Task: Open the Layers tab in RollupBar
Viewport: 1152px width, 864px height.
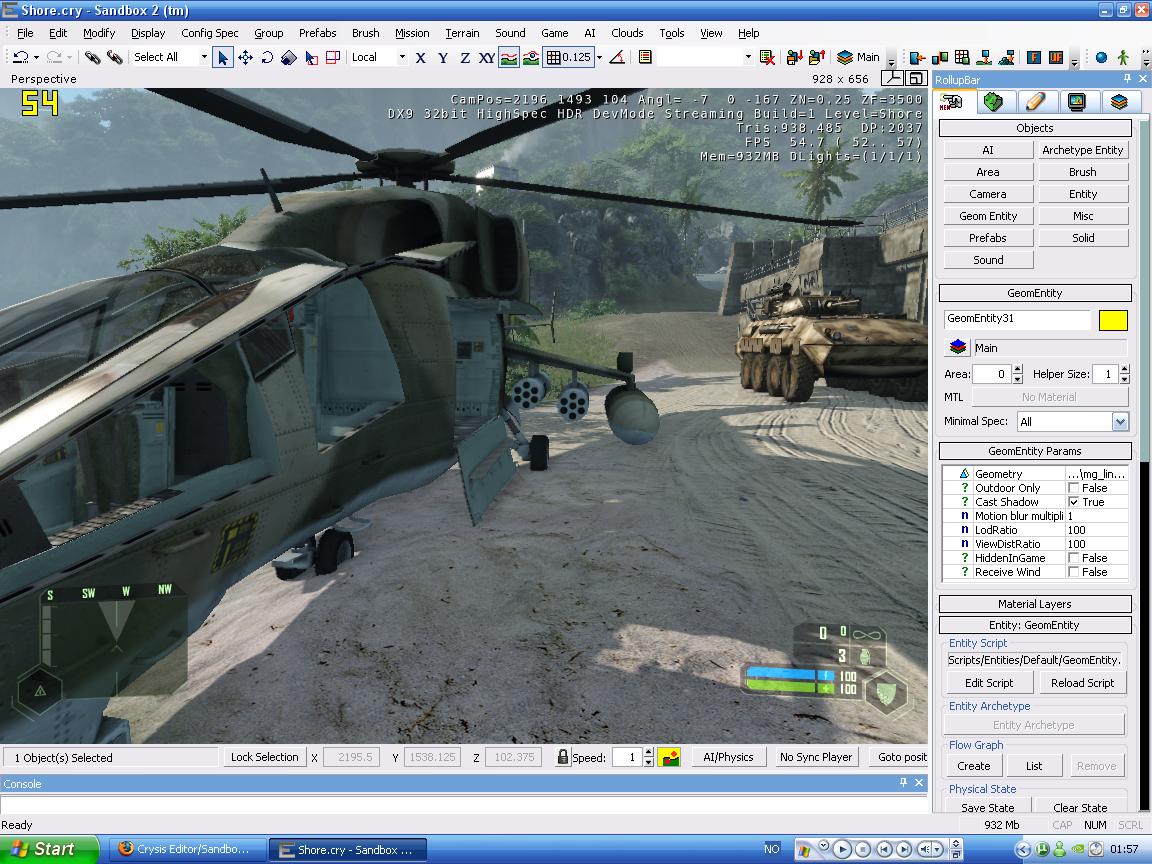Action: (1119, 102)
